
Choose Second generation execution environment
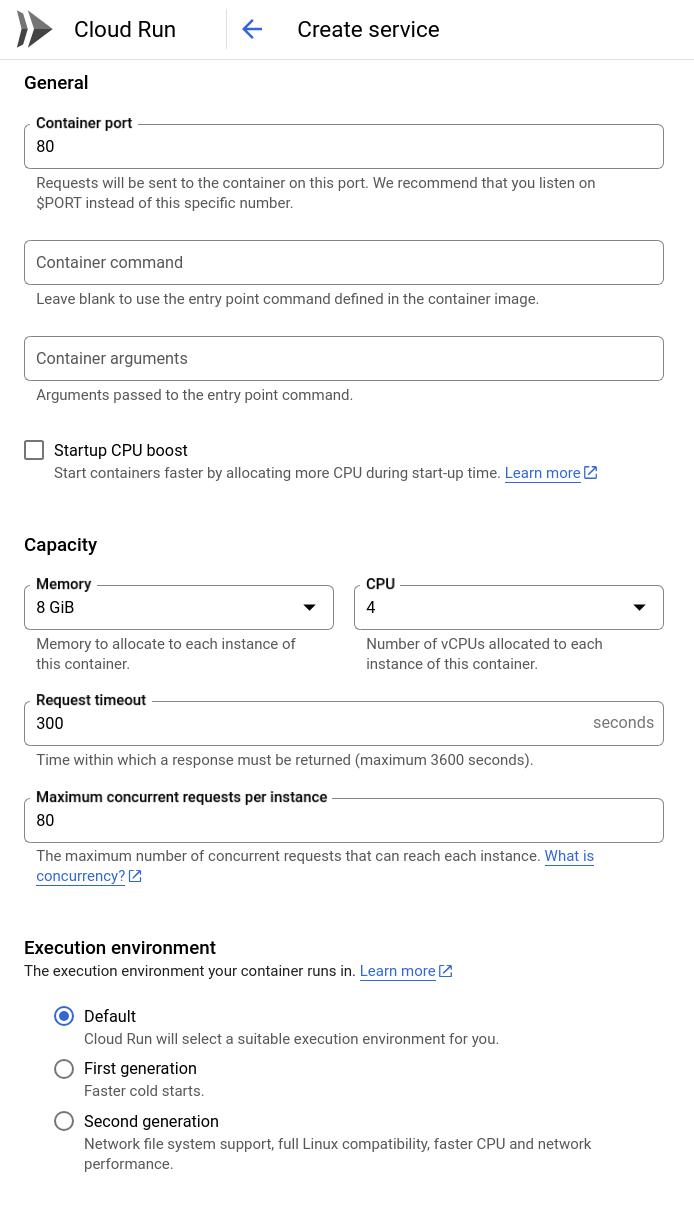click(64, 1121)
